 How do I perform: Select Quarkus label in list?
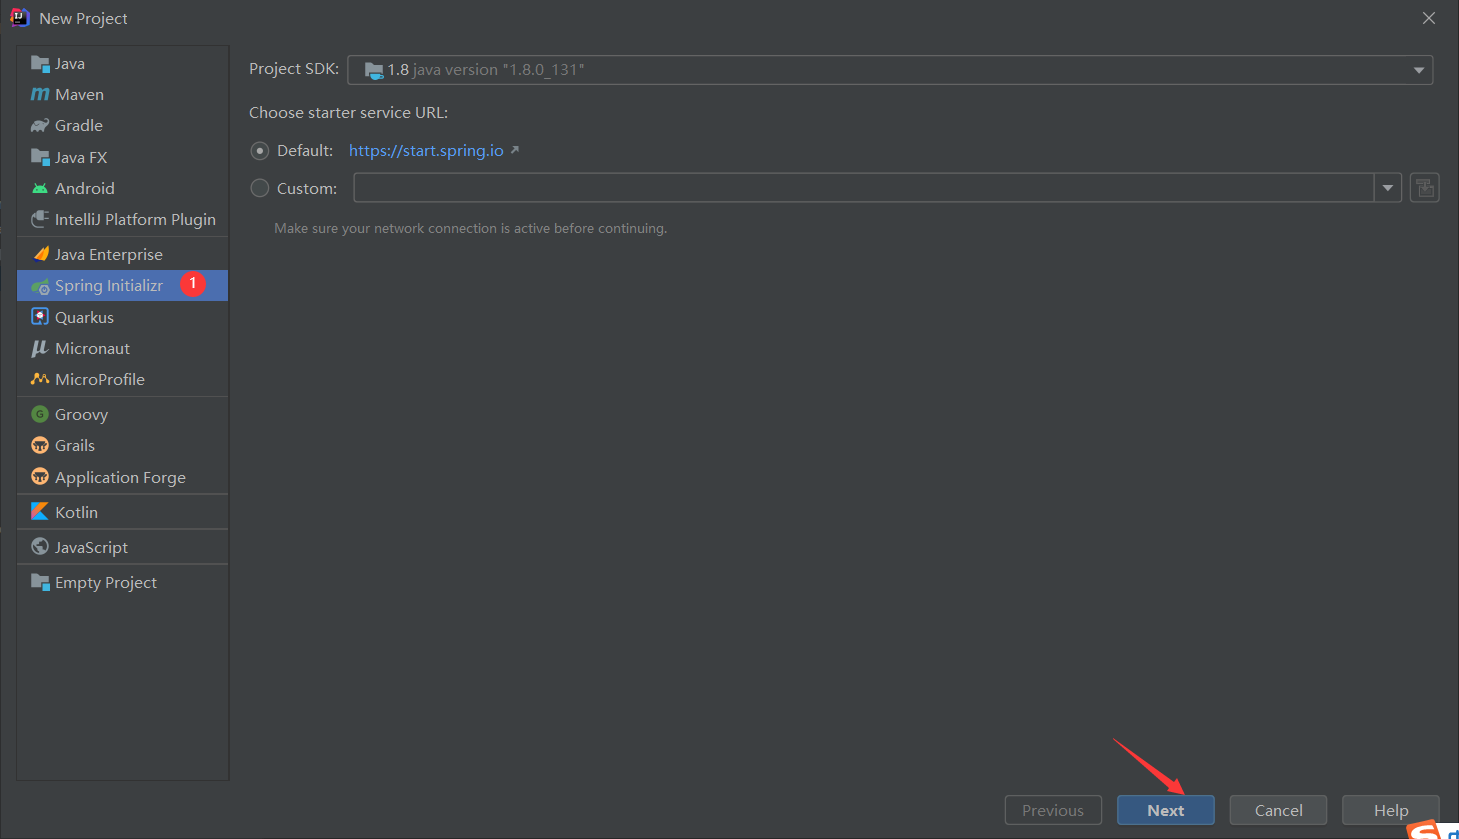tap(84, 318)
